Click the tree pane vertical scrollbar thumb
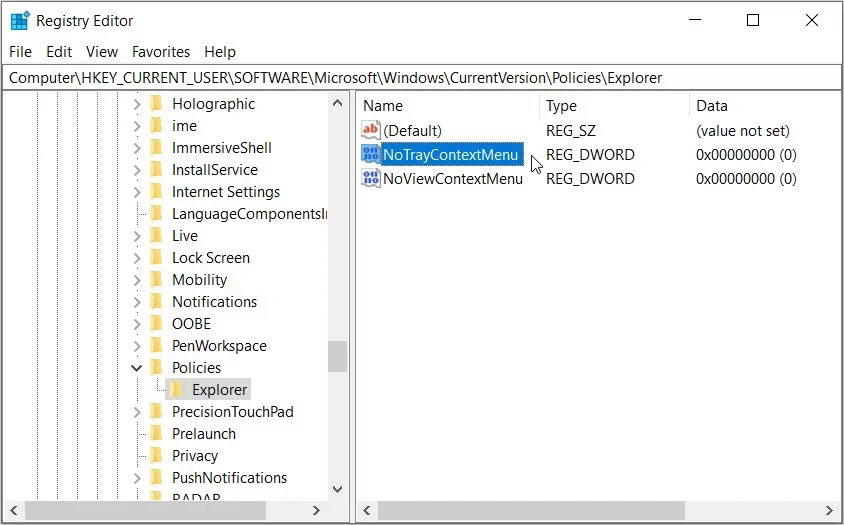The width and height of the screenshot is (844, 525). pyautogui.click(x=338, y=356)
